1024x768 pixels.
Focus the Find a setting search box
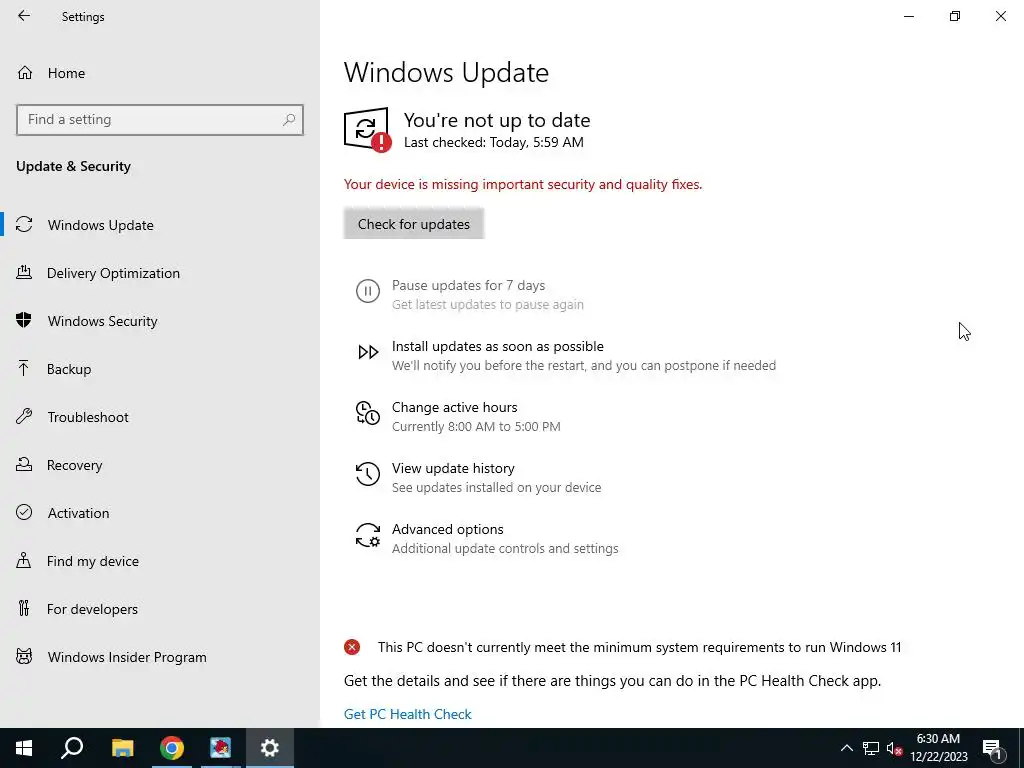[x=159, y=120]
